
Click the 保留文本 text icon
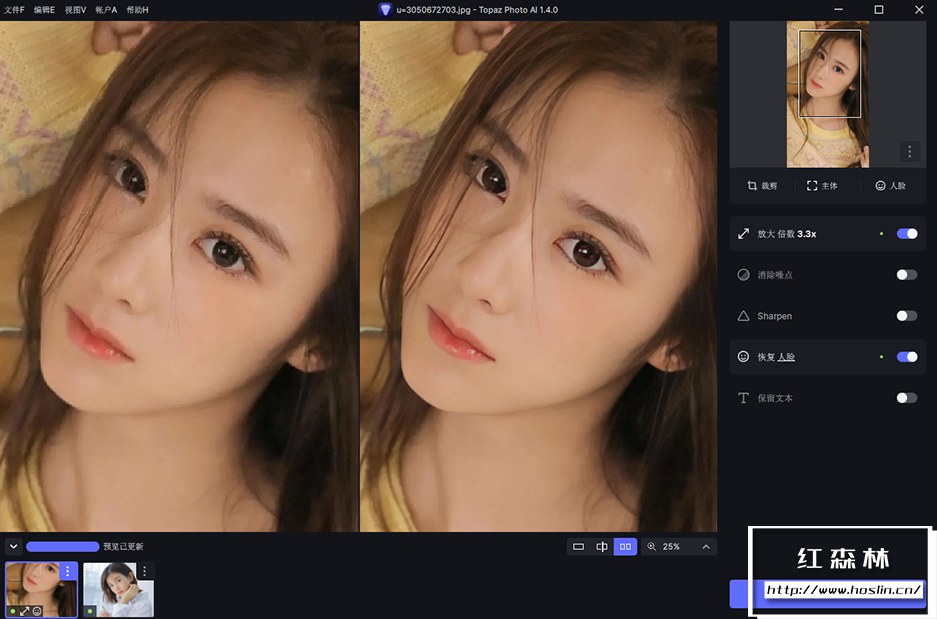(743, 398)
